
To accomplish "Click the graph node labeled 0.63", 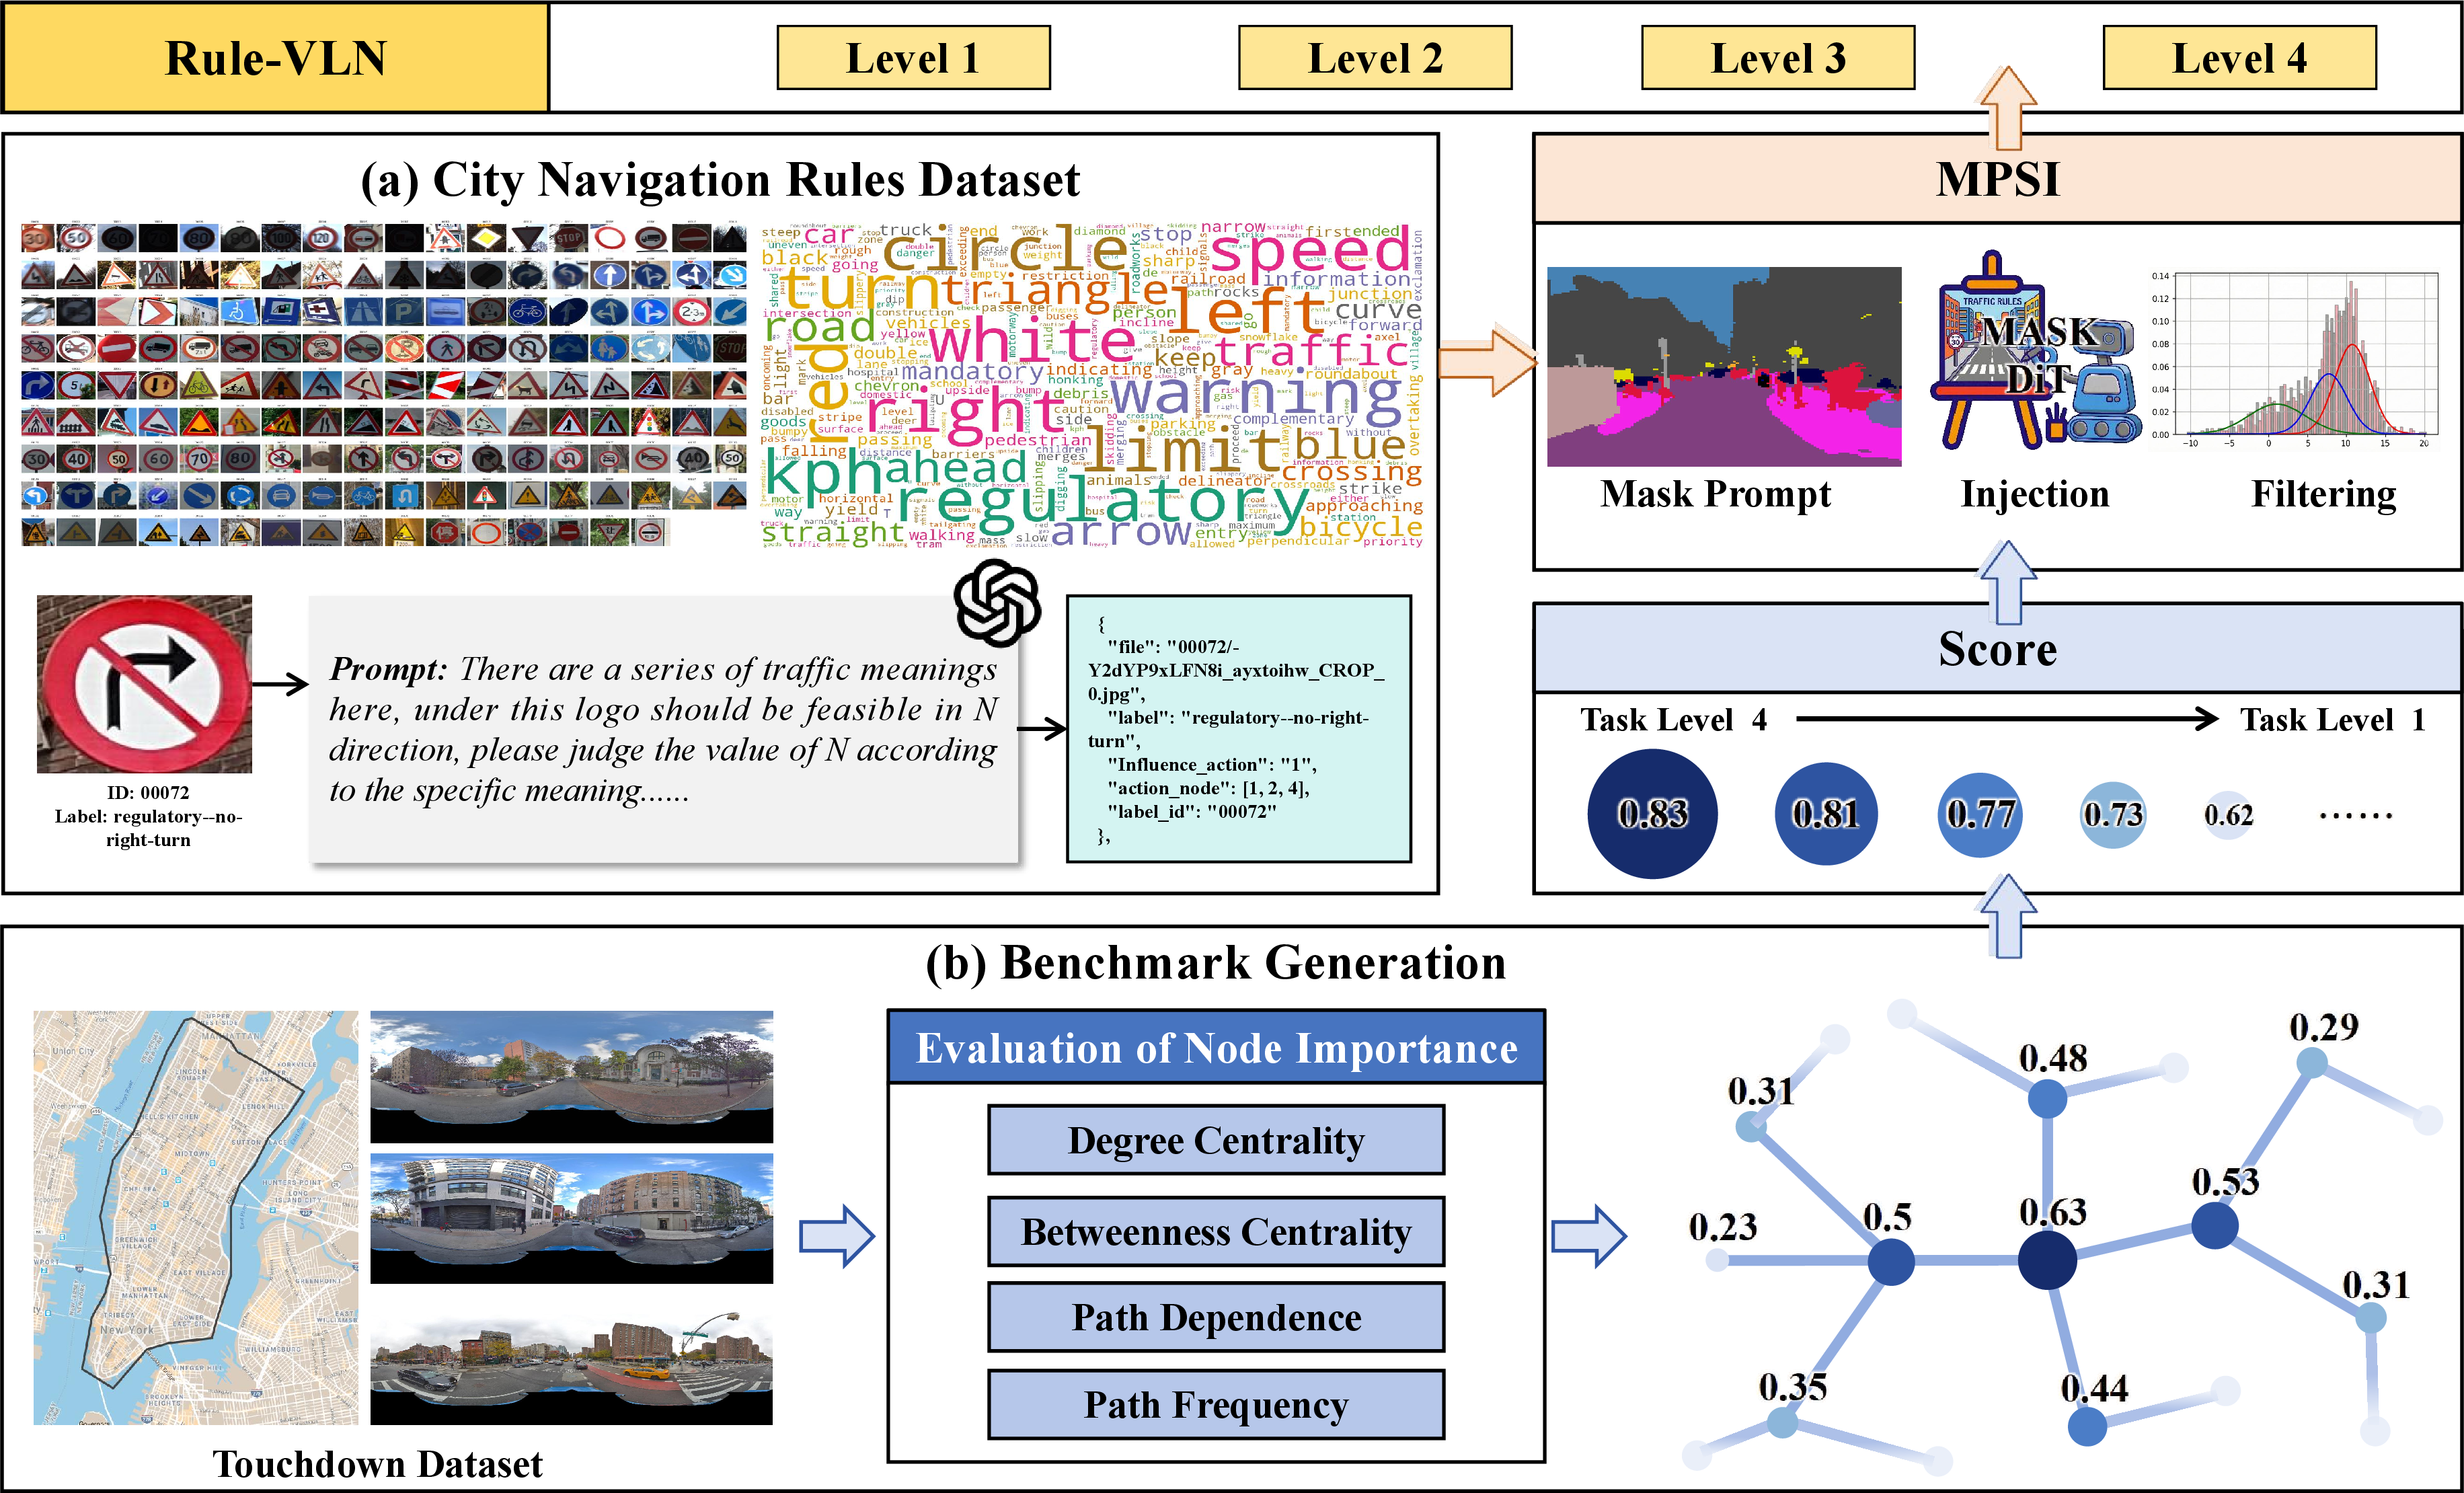I will 2047,1260.
